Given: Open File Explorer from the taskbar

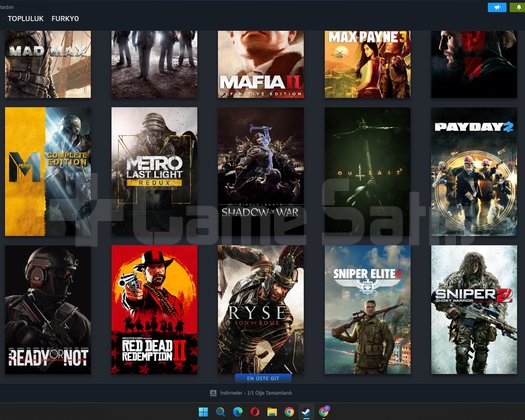Looking at the screenshot, I should [272, 412].
